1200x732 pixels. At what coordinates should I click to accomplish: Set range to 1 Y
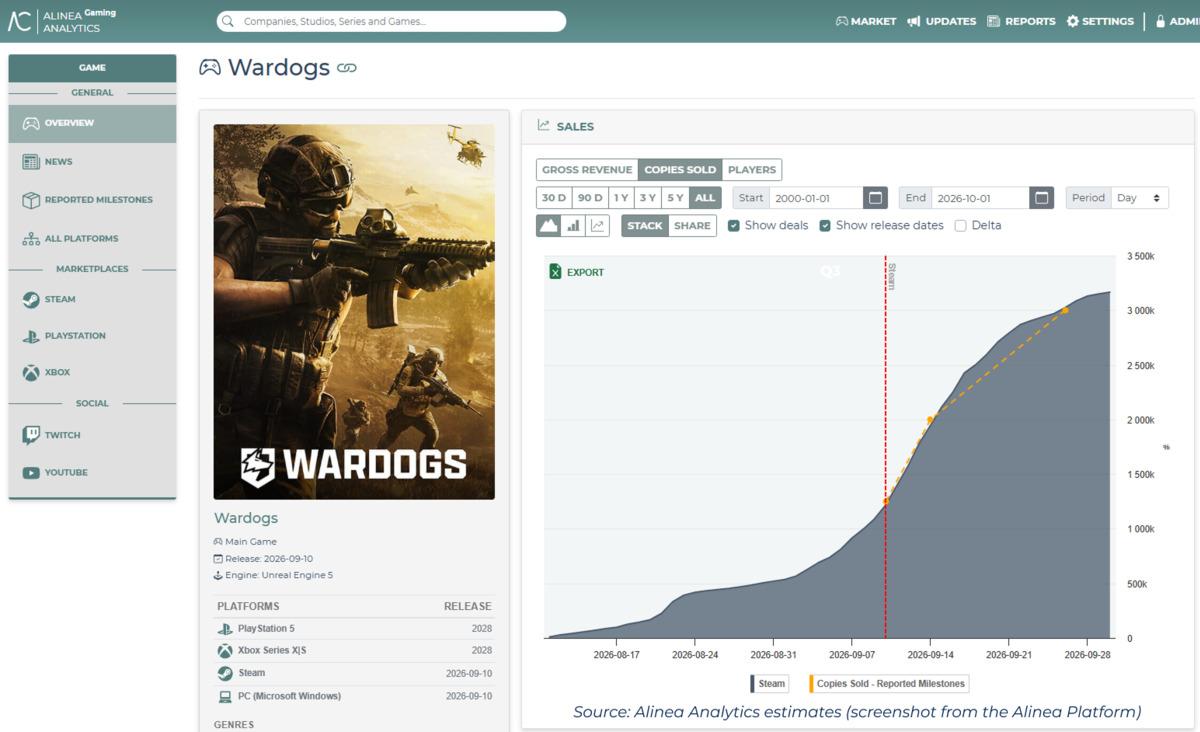(x=621, y=198)
